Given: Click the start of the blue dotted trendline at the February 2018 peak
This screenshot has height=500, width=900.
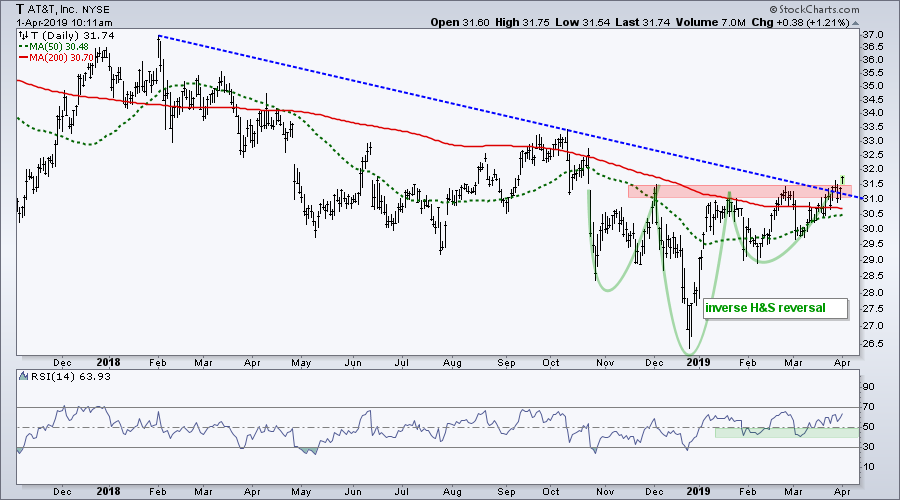Looking at the screenshot, I should coord(159,36).
